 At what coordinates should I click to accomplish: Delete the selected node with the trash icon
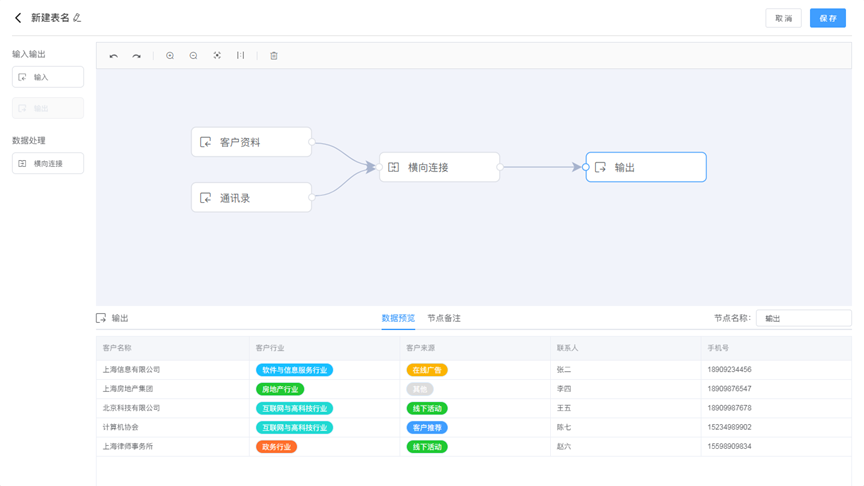(274, 56)
